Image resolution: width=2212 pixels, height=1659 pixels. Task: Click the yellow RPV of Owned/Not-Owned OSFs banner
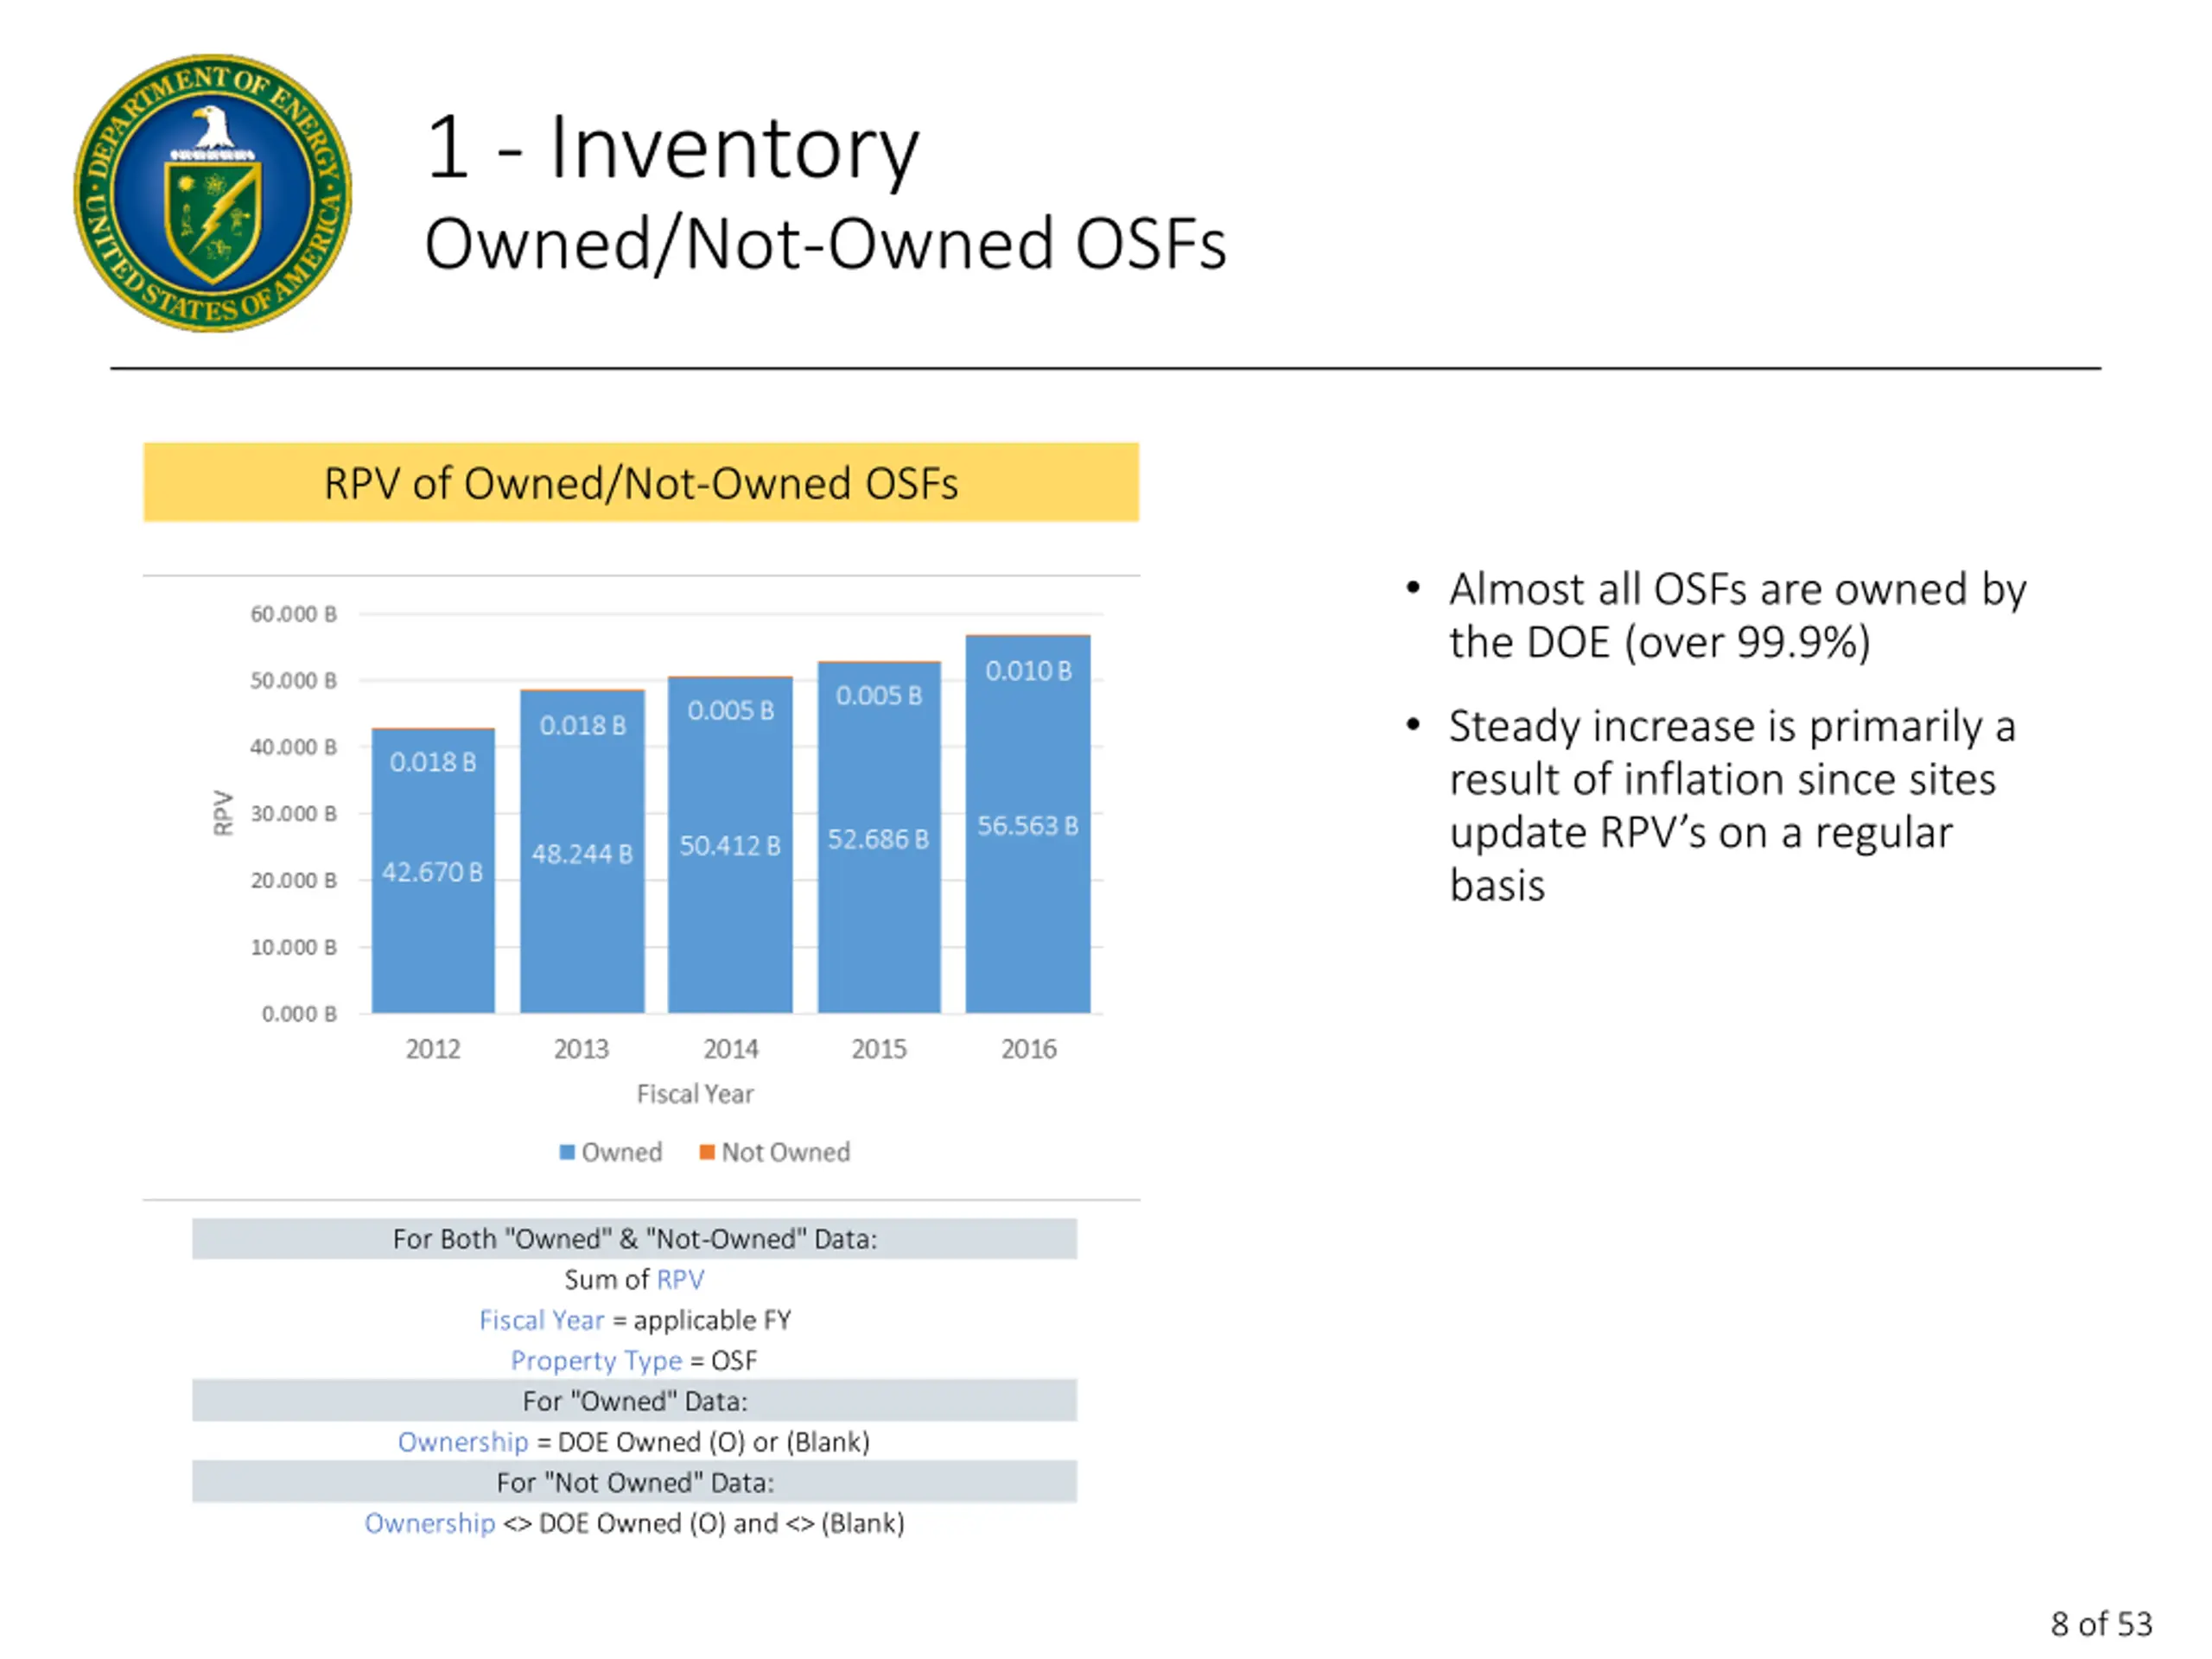pos(641,483)
